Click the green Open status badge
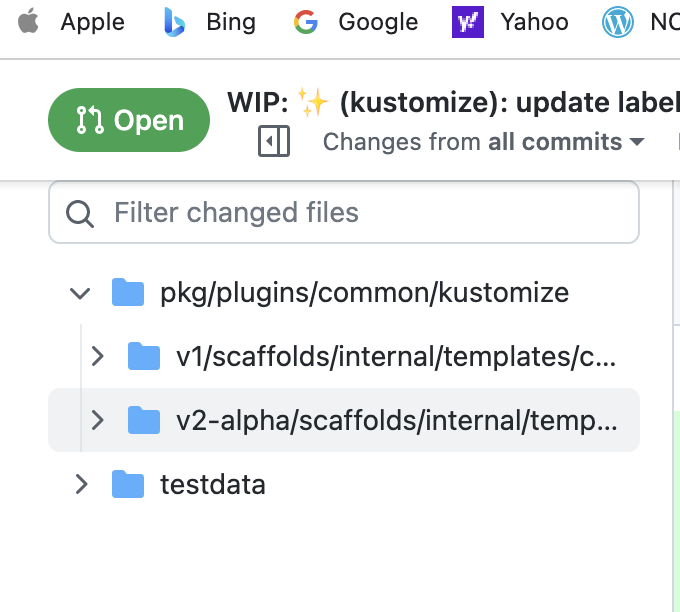 pos(129,121)
